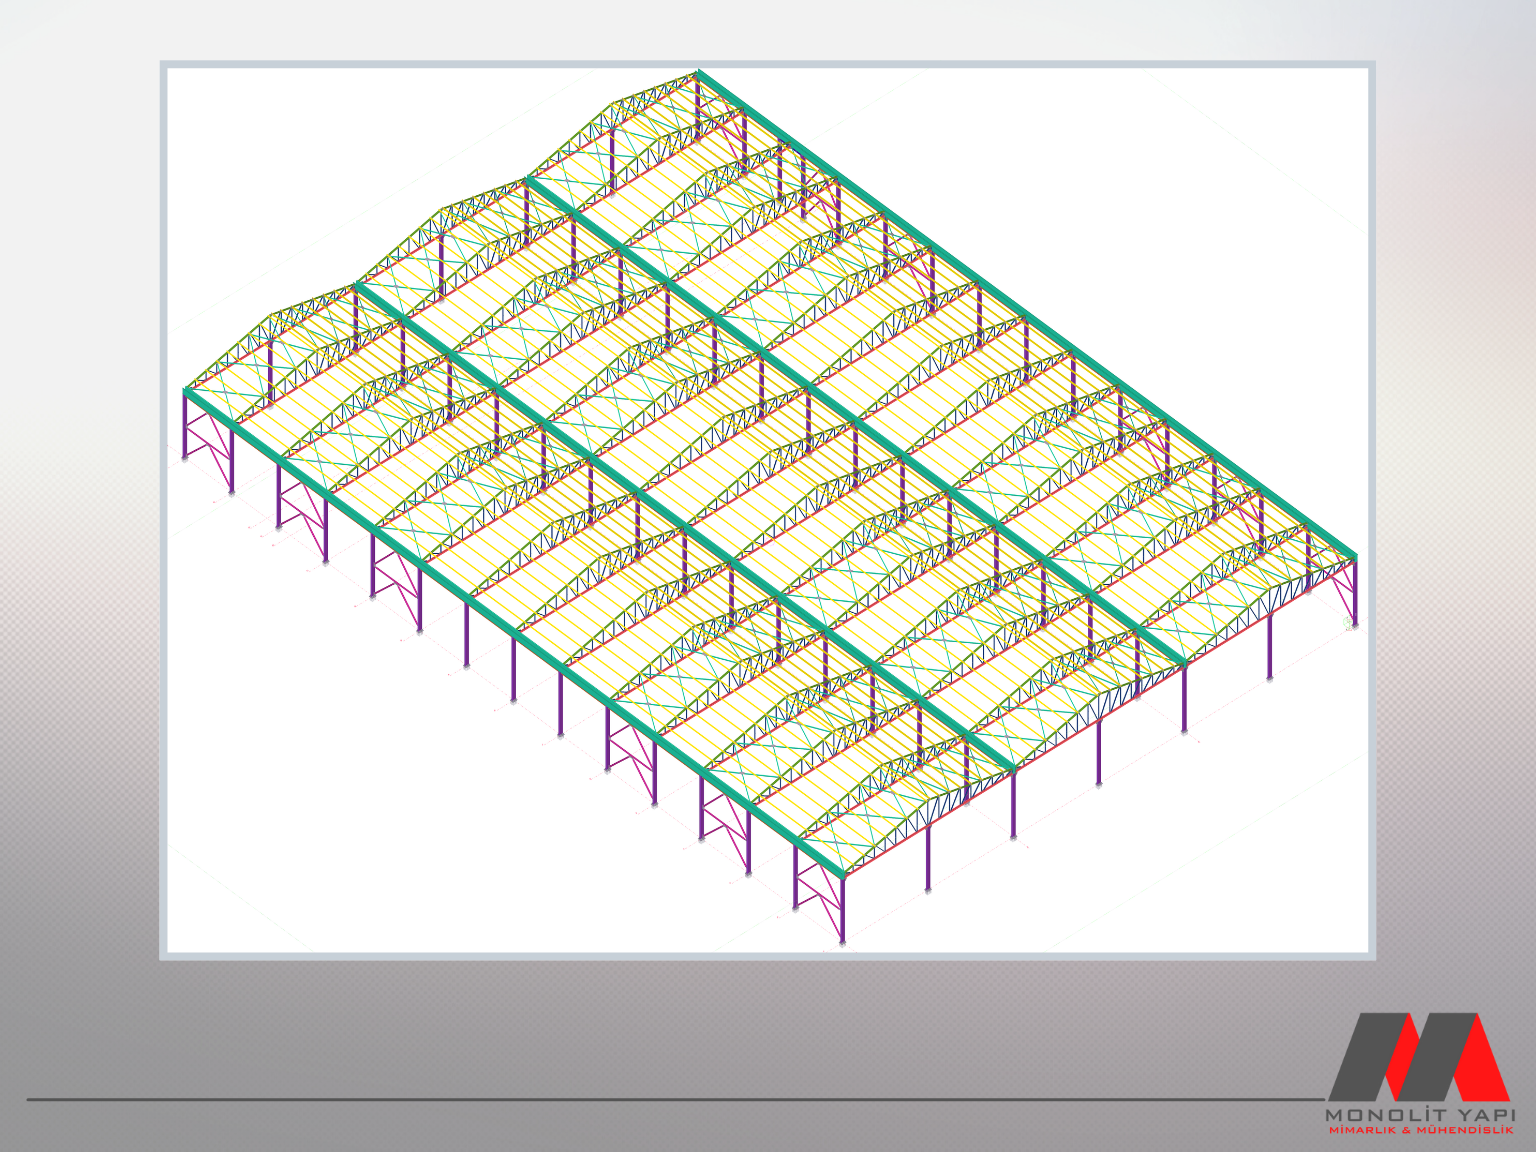This screenshot has height=1152, width=1536.
Task: Click the slide background above the image
Action: coord(768,30)
